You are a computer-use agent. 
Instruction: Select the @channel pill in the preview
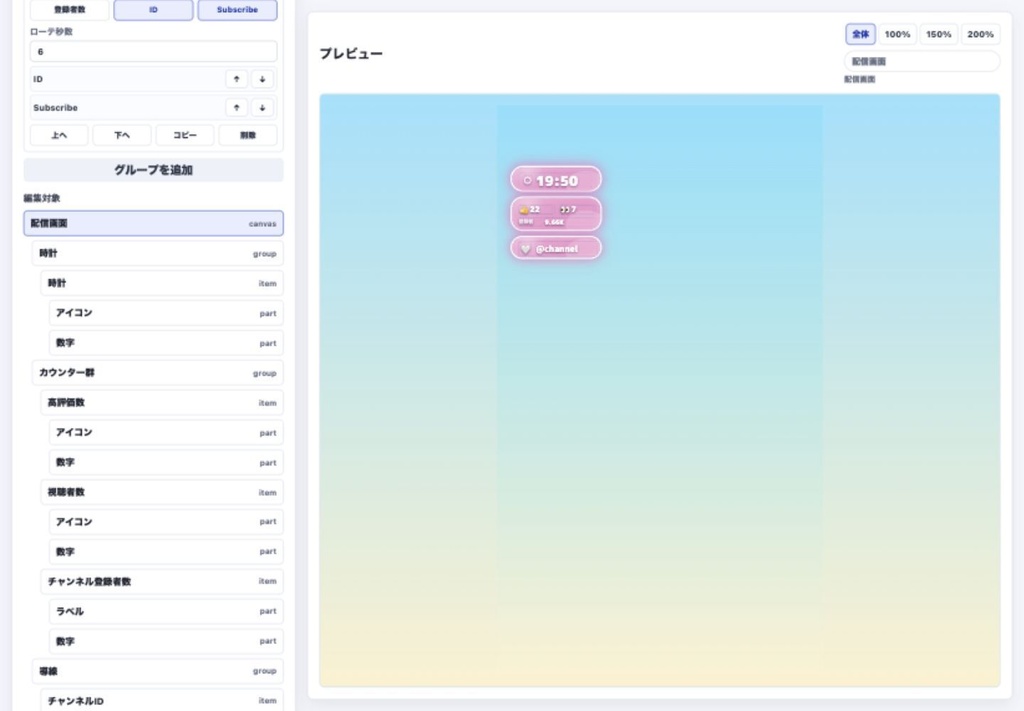coord(556,248)
